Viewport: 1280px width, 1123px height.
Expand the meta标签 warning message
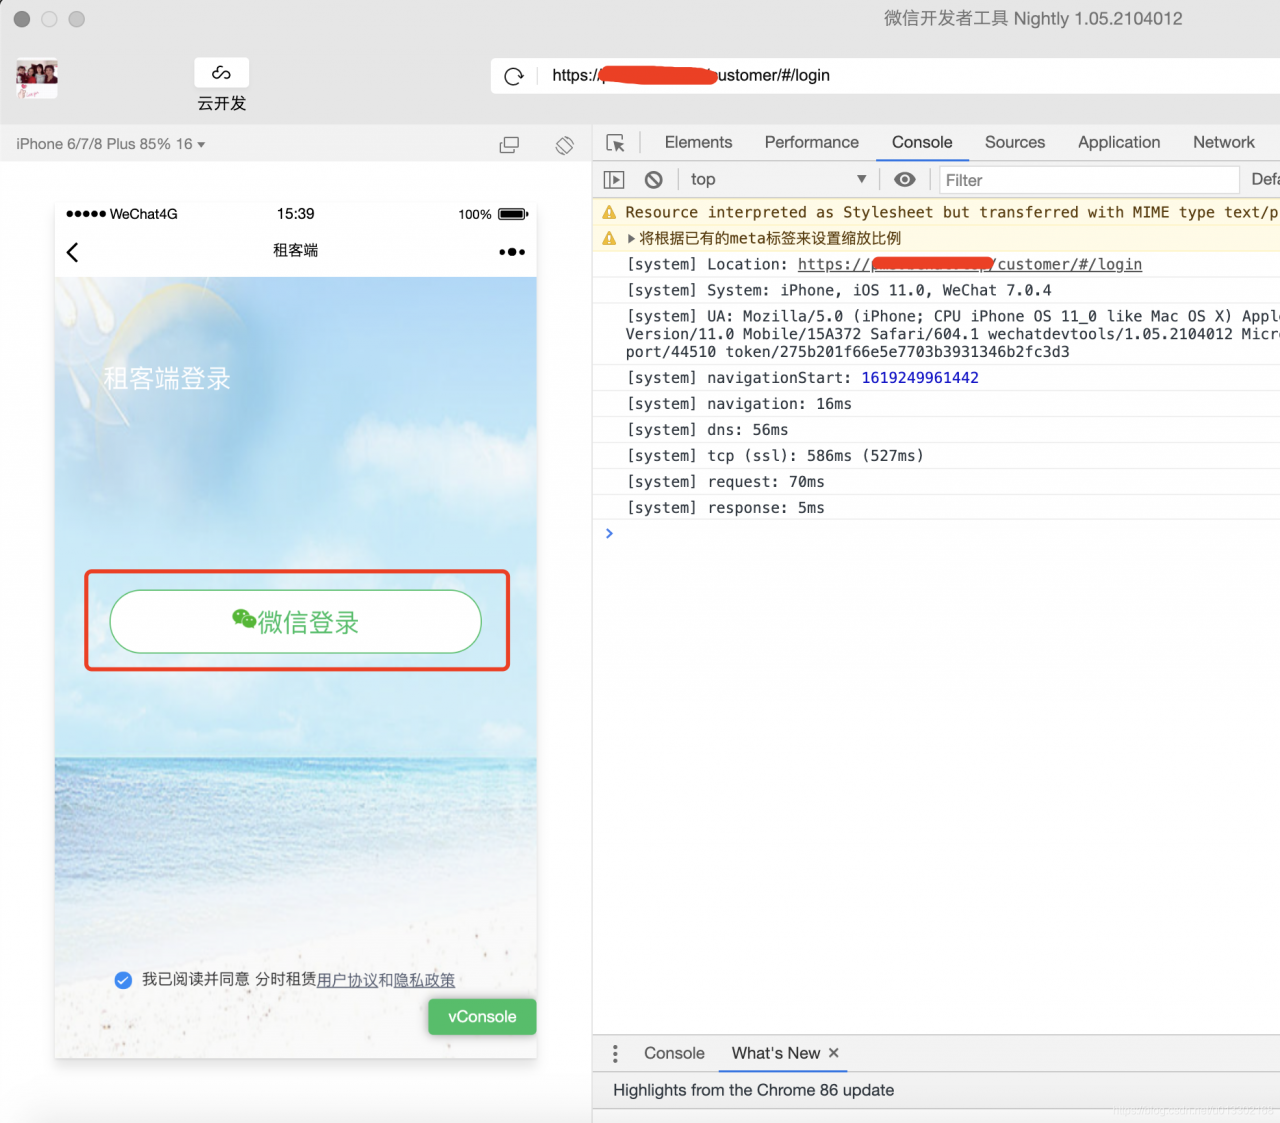pos(631,238)
